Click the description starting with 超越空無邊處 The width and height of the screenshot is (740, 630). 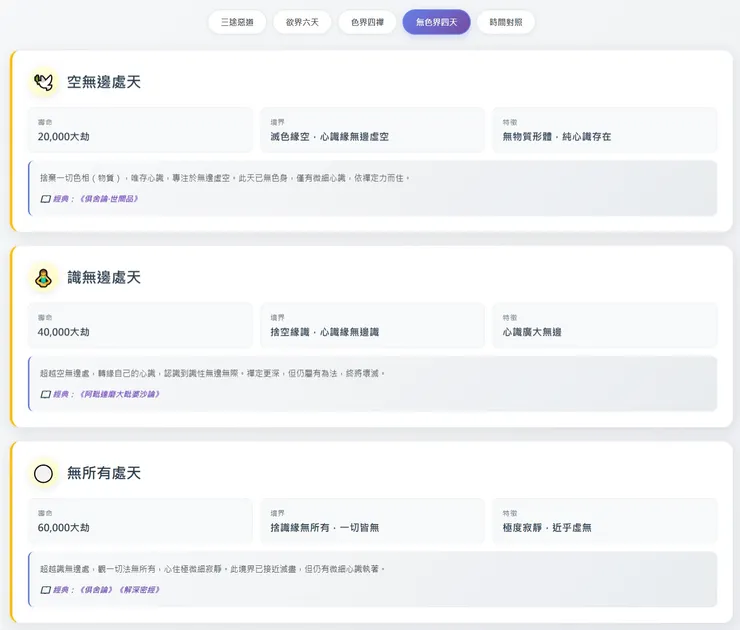click(x=213, y=373)
